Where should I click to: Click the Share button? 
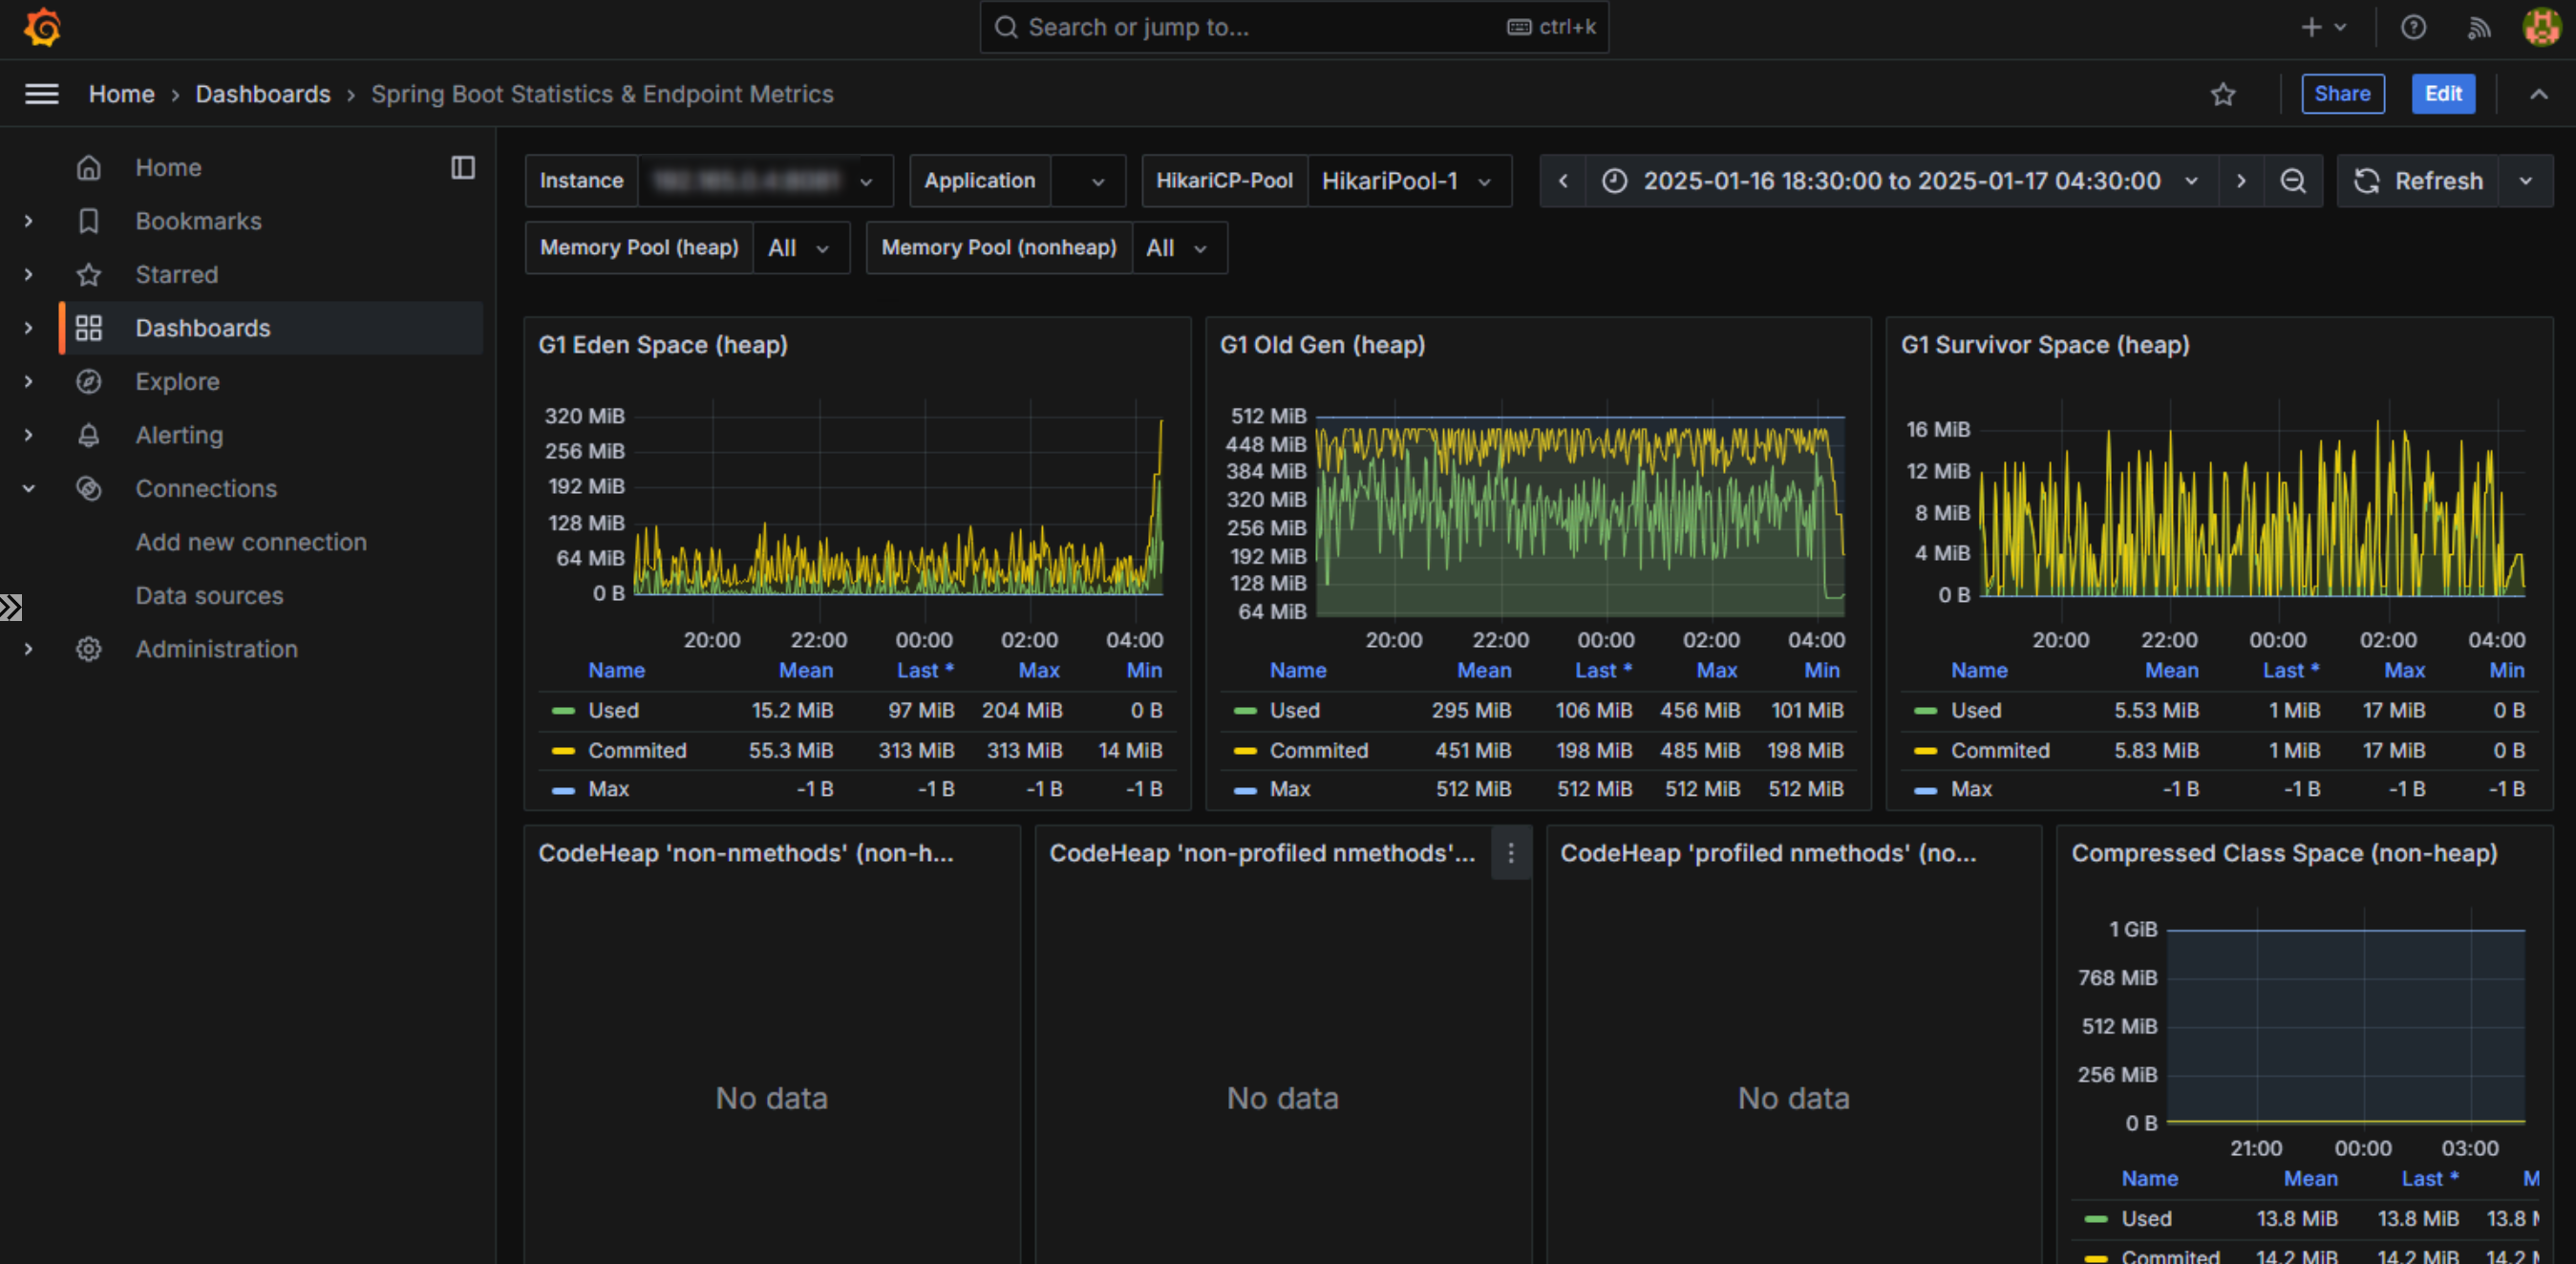coord(2341,94)
